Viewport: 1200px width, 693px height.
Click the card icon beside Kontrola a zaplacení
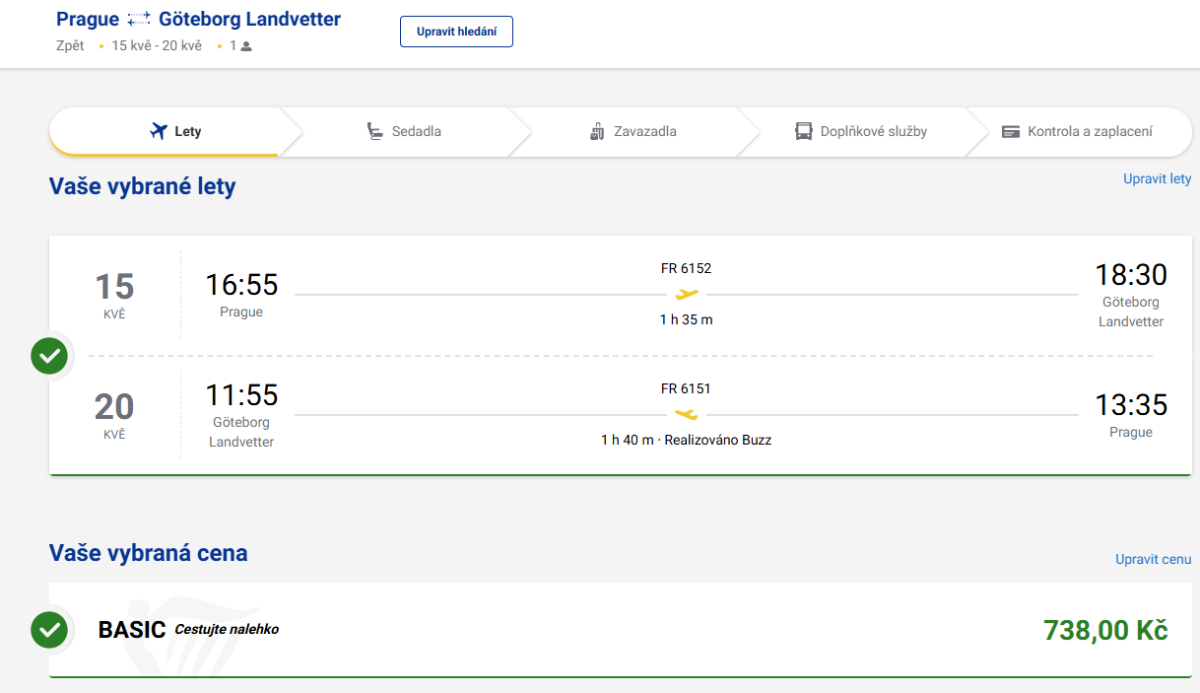1010,131
